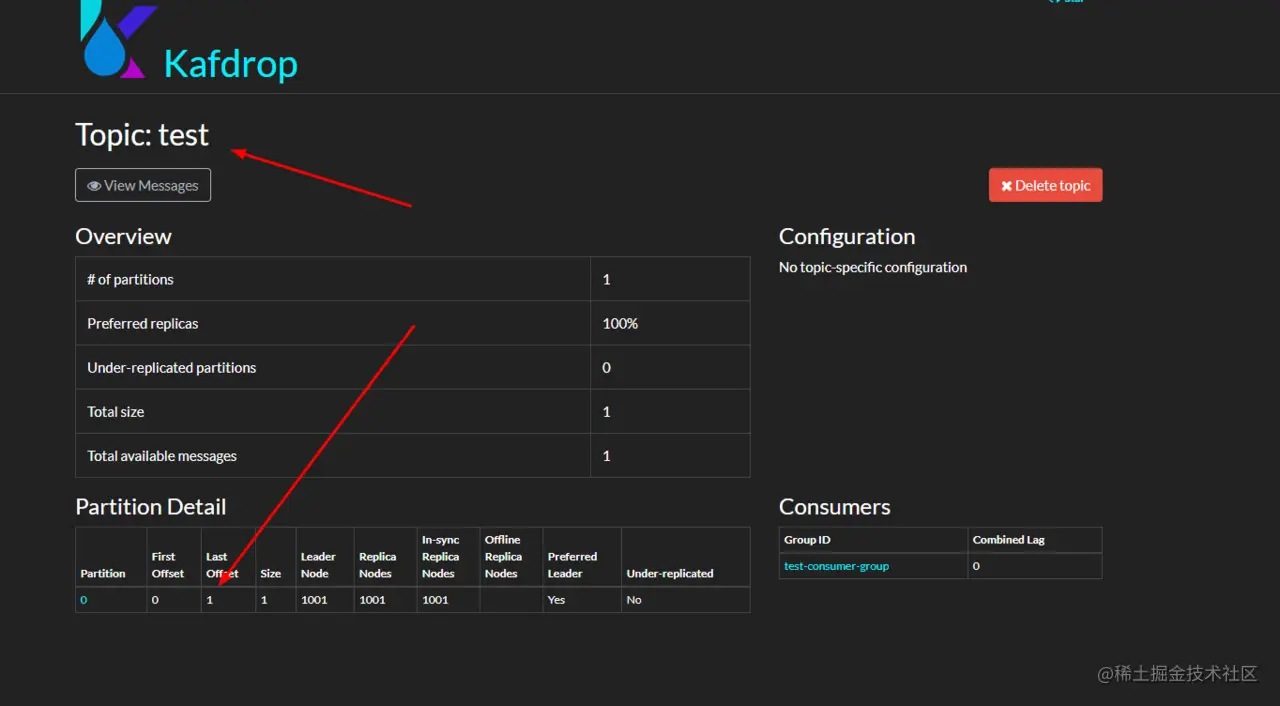Click the Delete topic button

(1045, 185)
